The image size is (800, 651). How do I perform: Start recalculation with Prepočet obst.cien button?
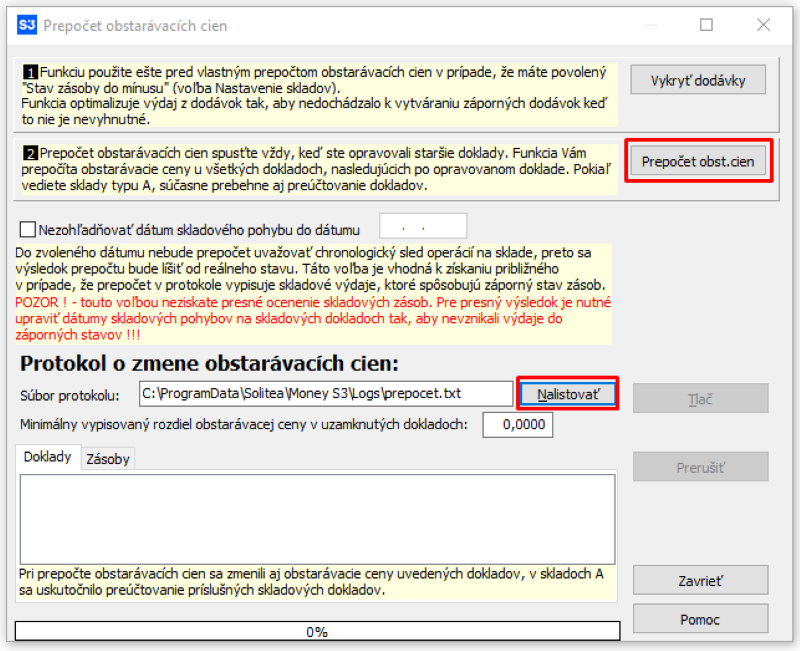click(x=699, y=161)
